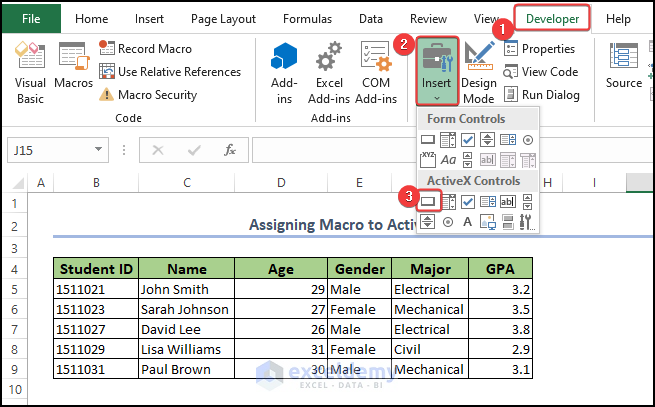Select ActiveX Command Button control

(428, 201)
